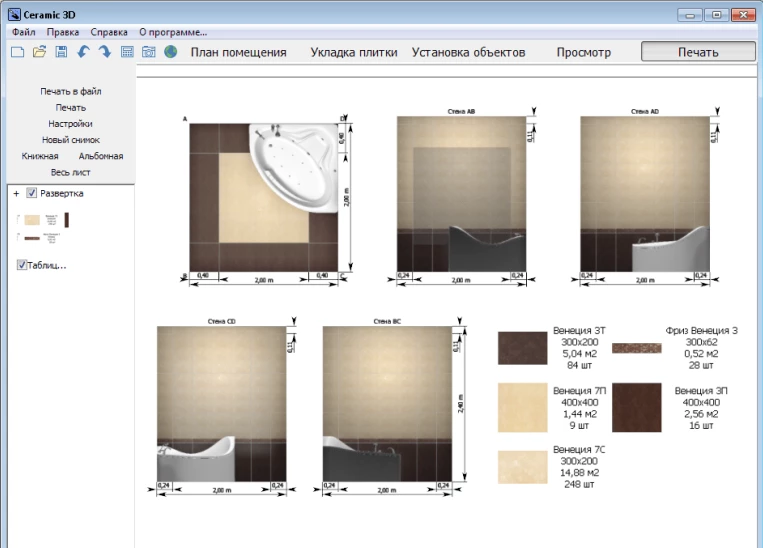Uncheck the Развертка checkbox
This screenshot has height=548, width=763.
coord(32,193)
